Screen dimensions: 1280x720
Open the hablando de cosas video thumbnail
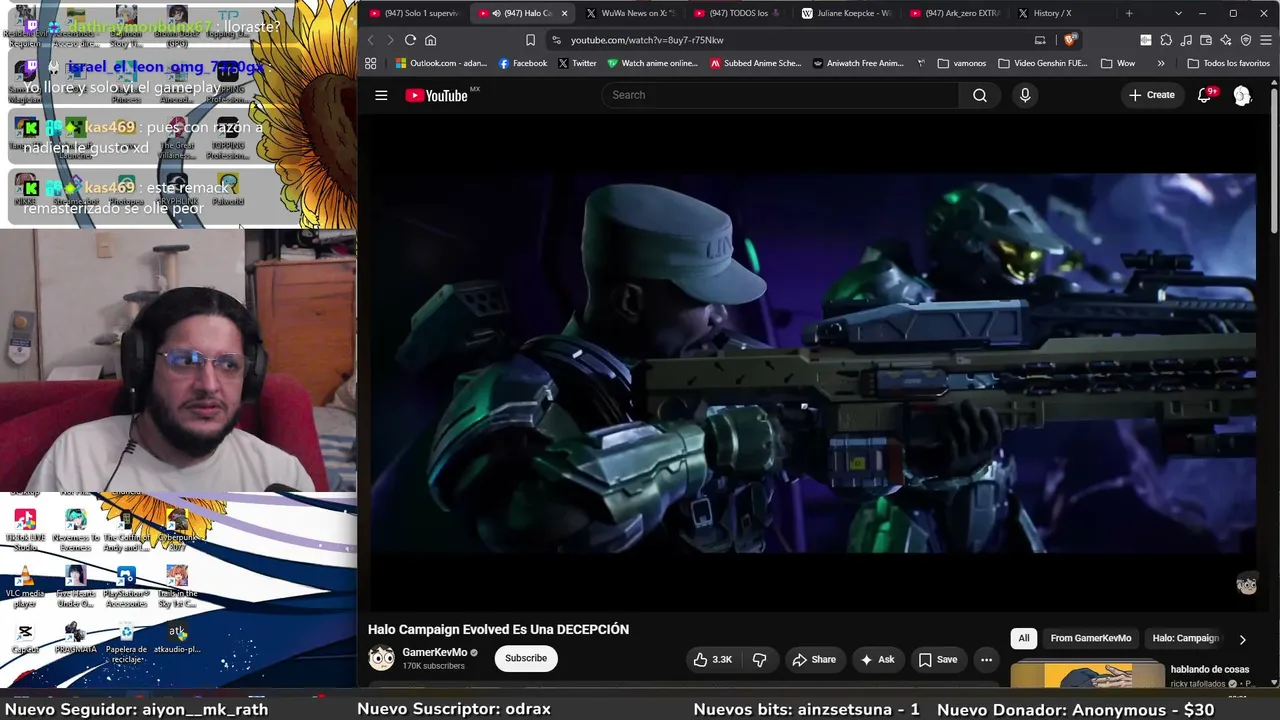[1087, 675]
